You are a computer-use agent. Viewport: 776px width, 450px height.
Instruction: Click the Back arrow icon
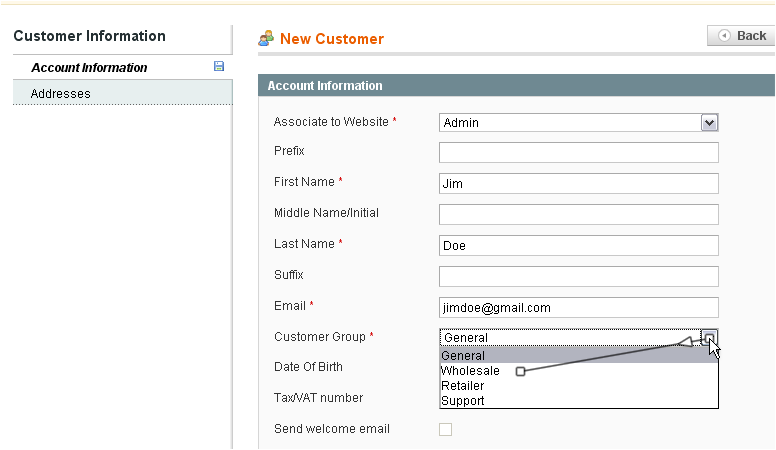pos(724,36)
